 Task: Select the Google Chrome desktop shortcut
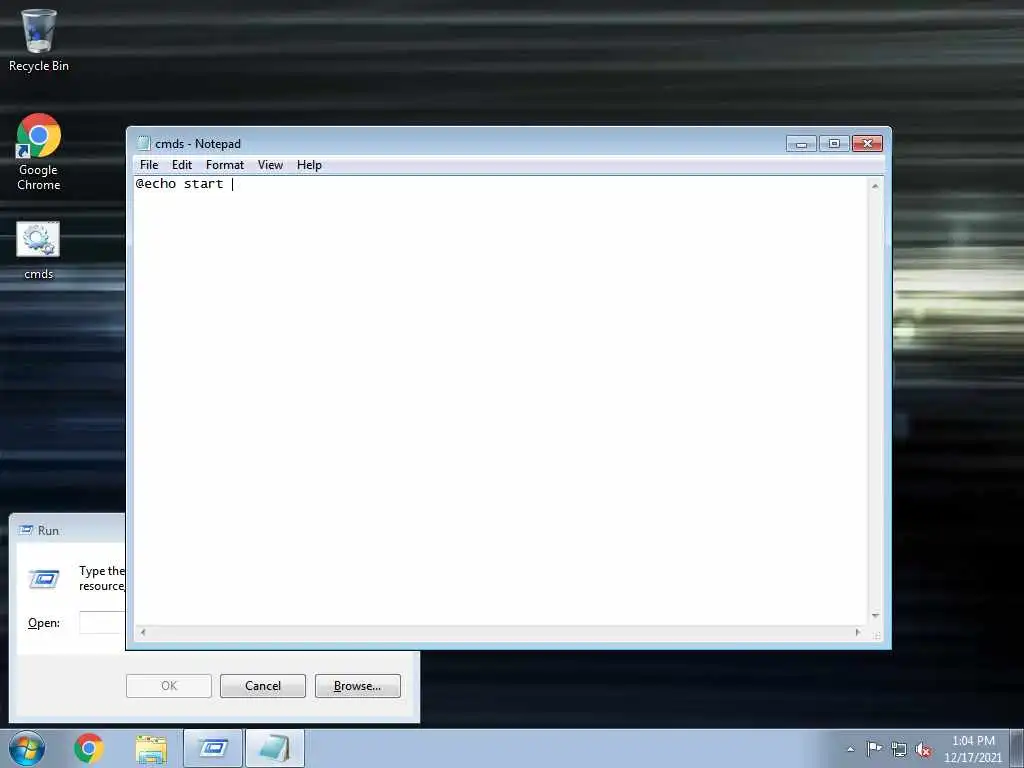pos(39,152)
